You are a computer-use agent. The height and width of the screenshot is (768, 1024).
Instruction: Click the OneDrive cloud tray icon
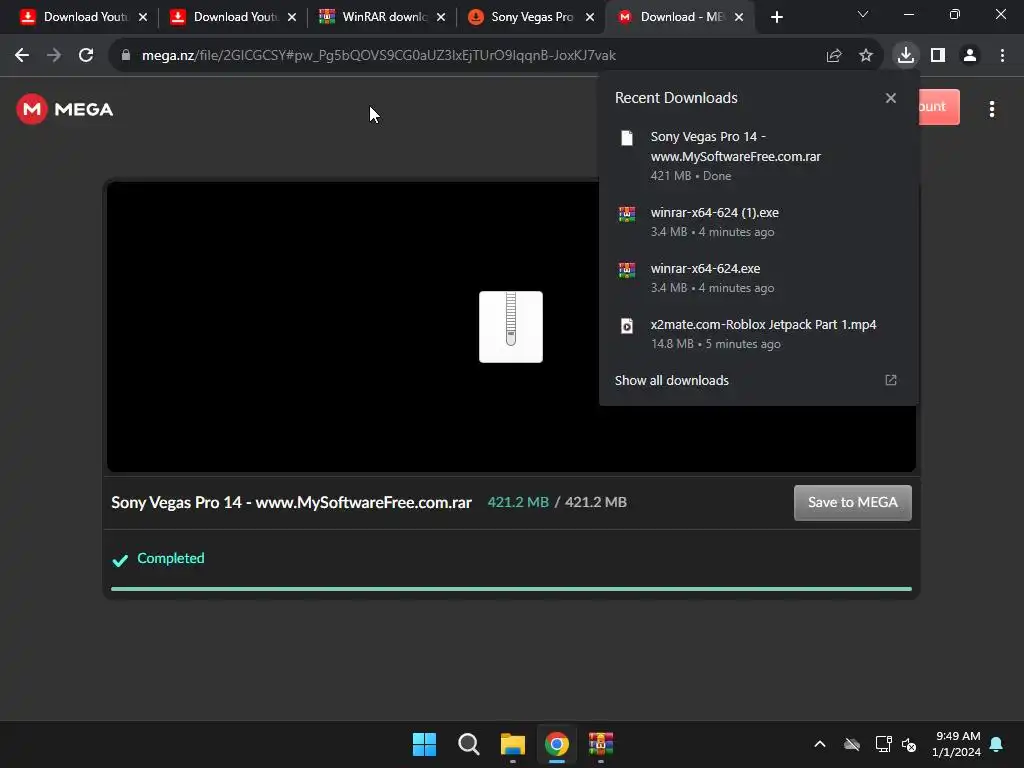852,744
